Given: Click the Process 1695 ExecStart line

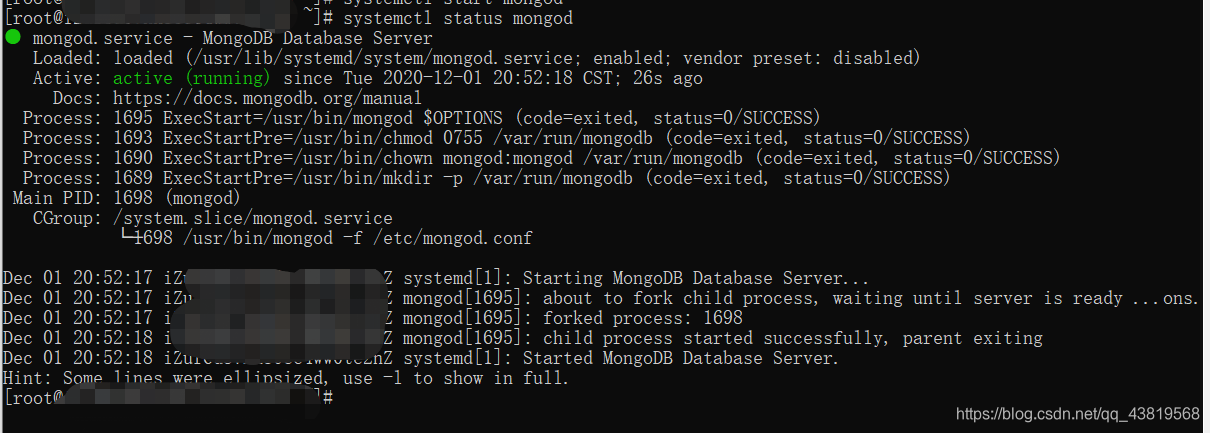Looking at the screenshot, I should 420,118.
